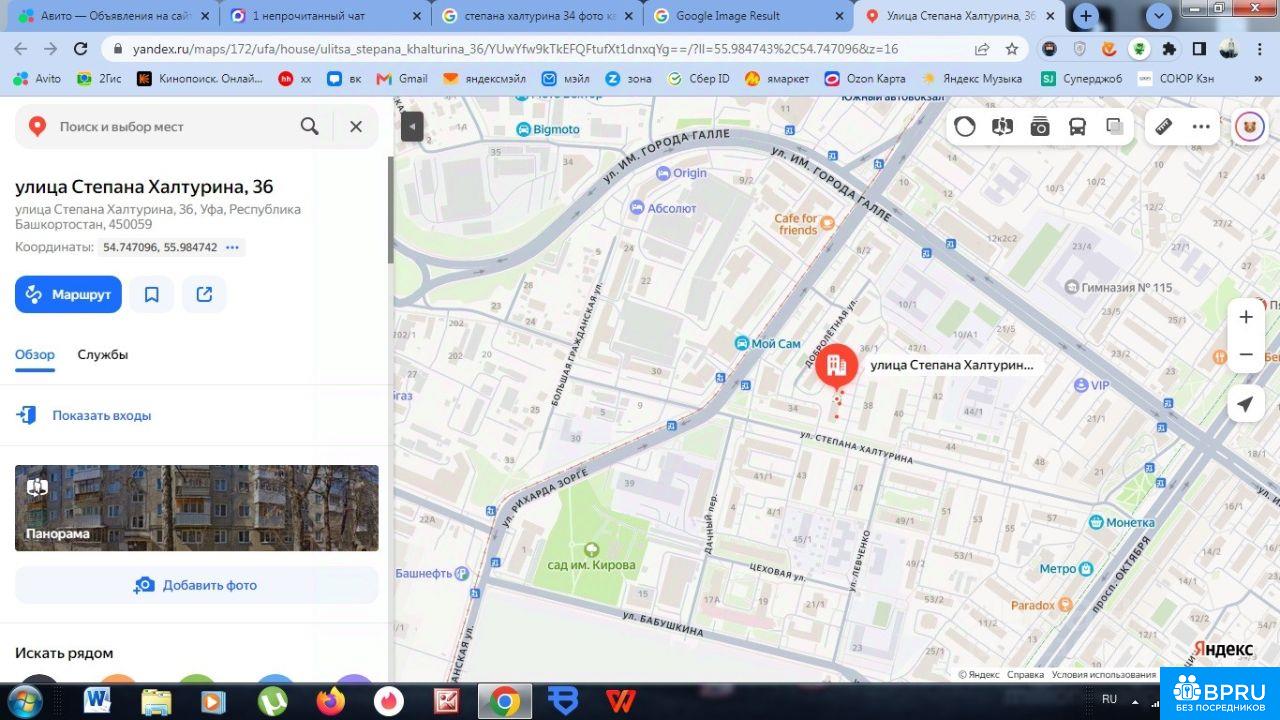
Task: Zoom in on the map
Action: point(1246,317)
